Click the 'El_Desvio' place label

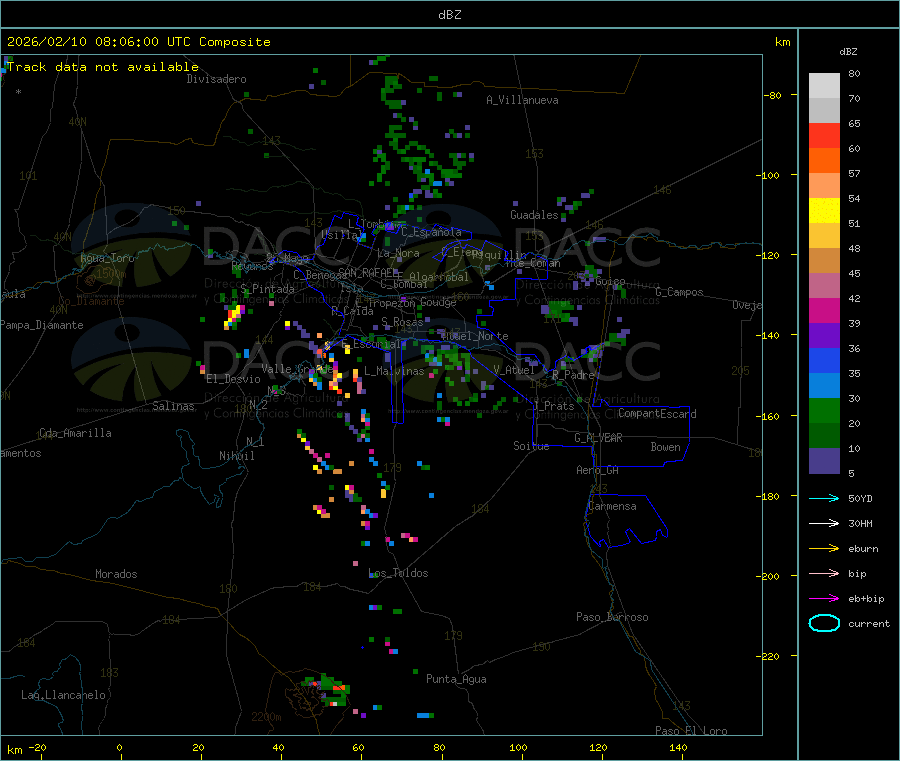(x=233, y=379)
